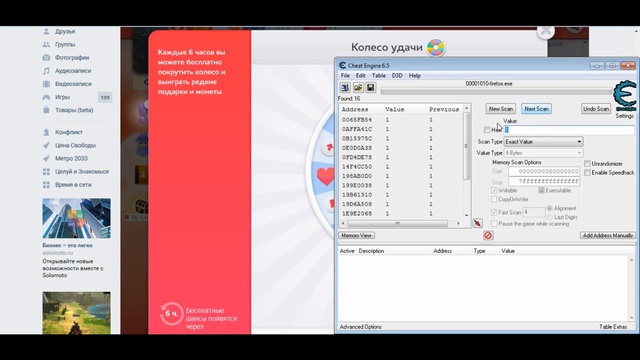Viewport: 640px width, 360px height.
Task: Click Add Address Manually button
Action: click(x=608, y=236)
